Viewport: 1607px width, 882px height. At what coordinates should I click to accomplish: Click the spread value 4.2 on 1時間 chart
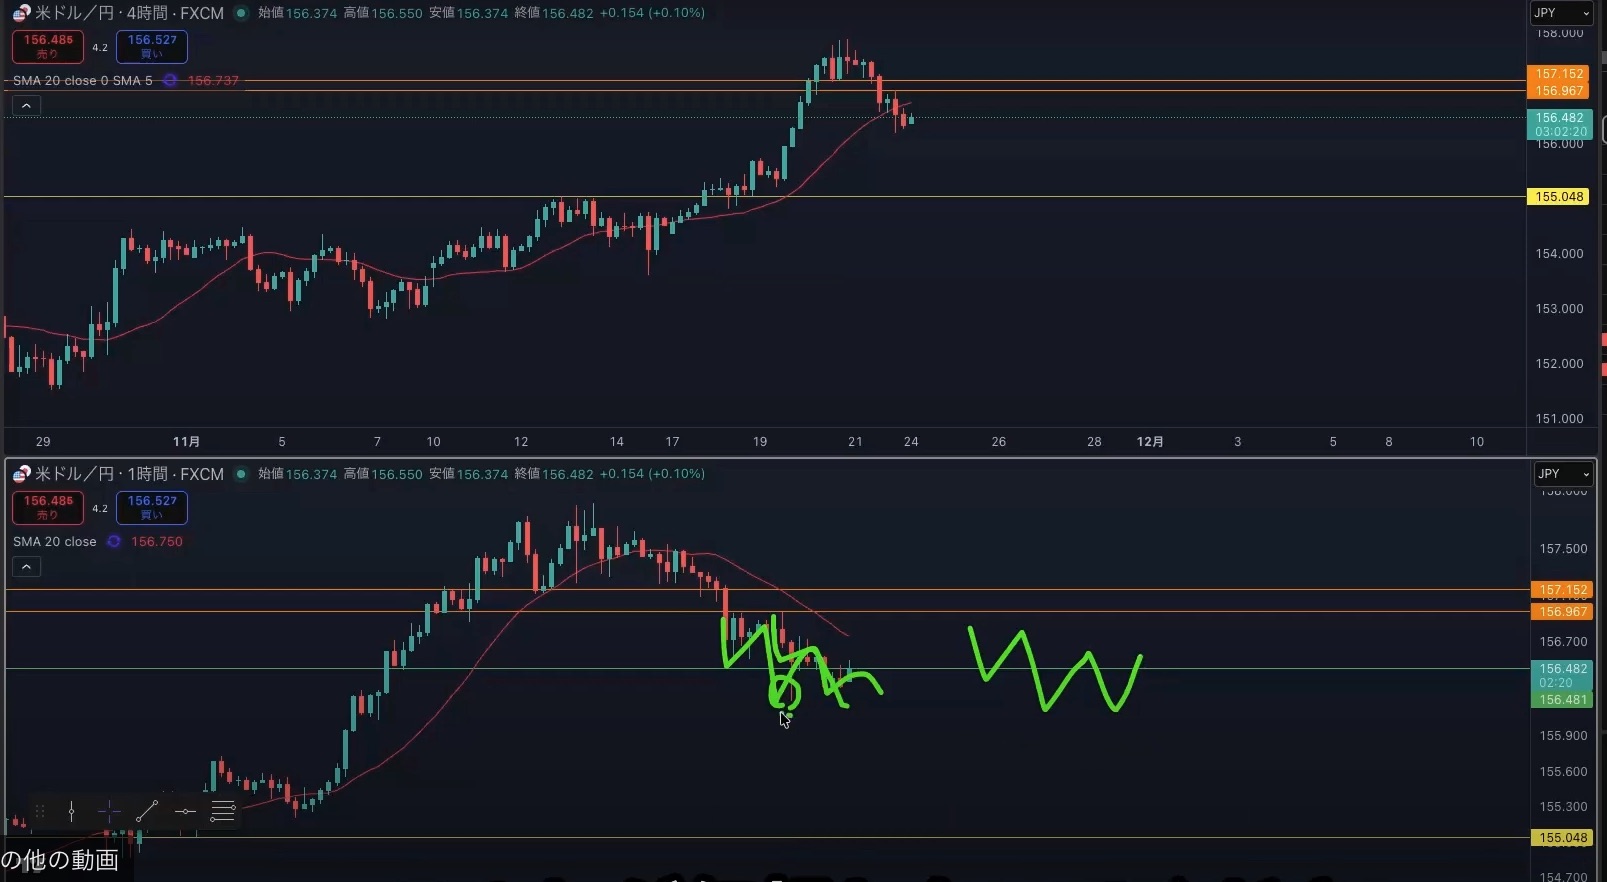point(100,508)
